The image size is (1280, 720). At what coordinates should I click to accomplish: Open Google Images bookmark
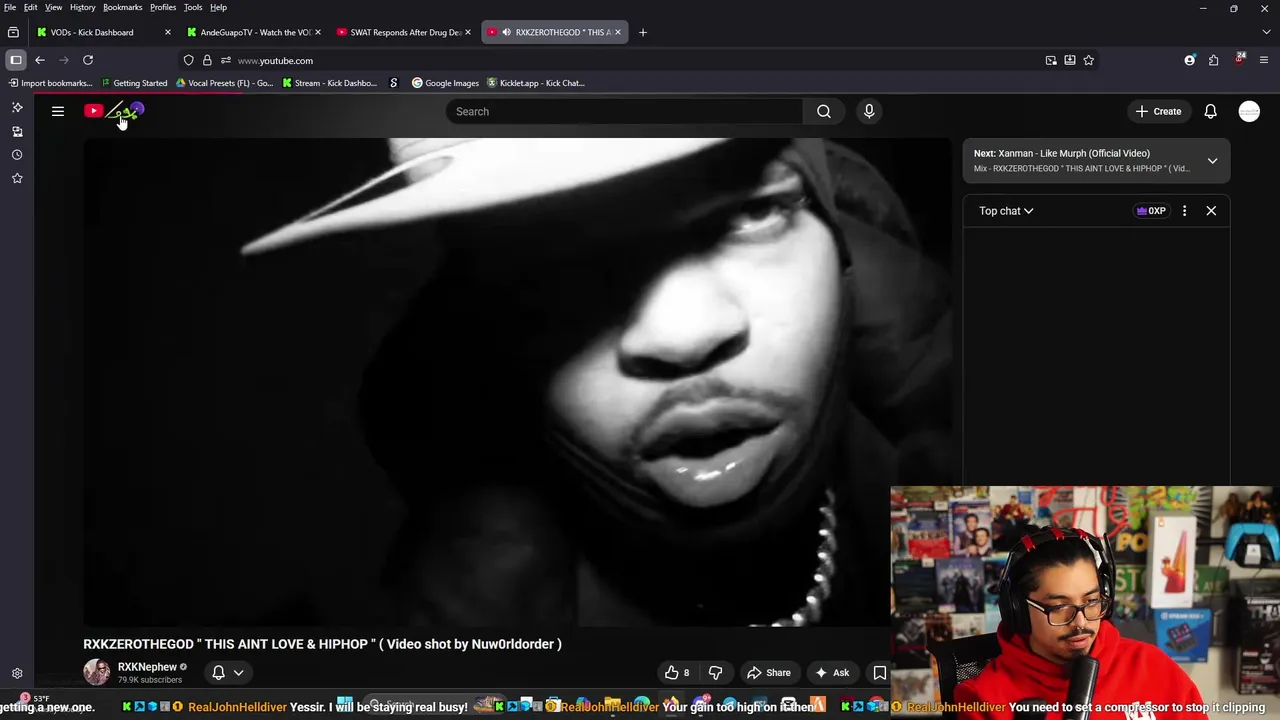click(x=446, y=83)
